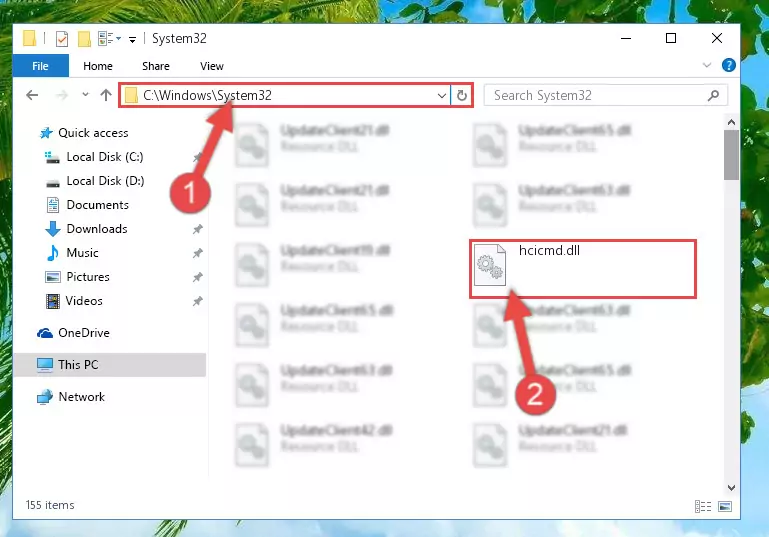Viewport: 769px width, 537px height.
Task: Select the hcicmd.dll file name
Action: (x=549, y=251)
